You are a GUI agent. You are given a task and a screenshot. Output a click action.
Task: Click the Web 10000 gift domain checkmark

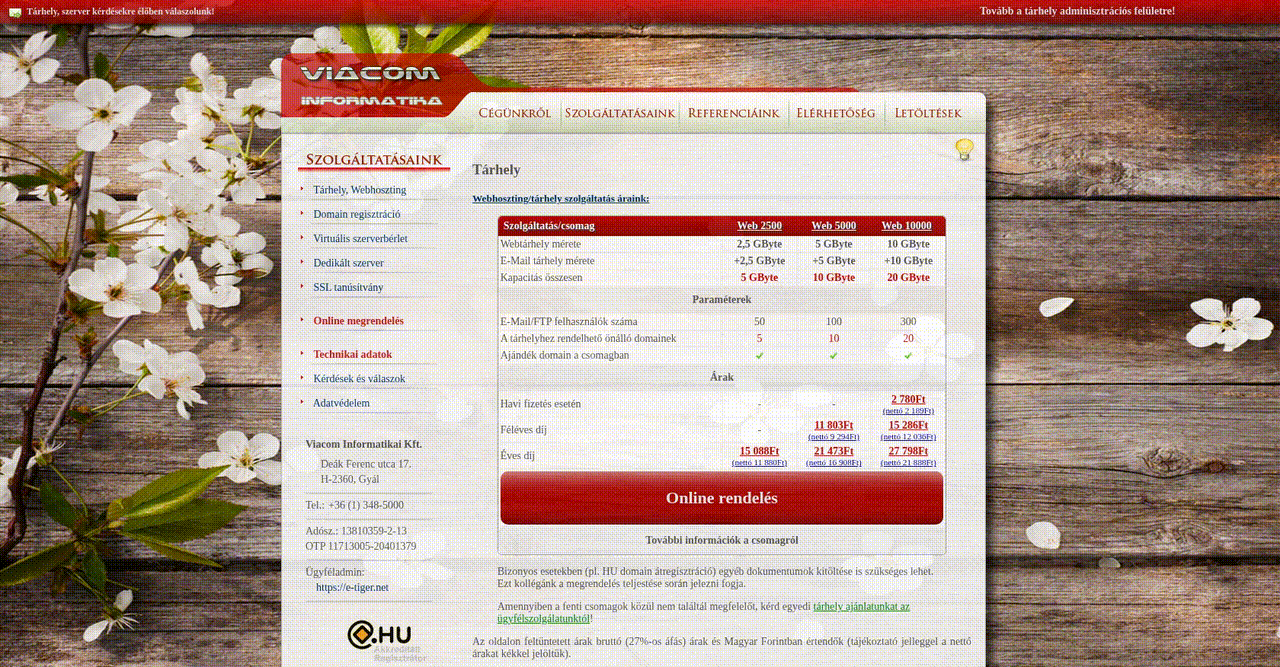click(908, 355)
